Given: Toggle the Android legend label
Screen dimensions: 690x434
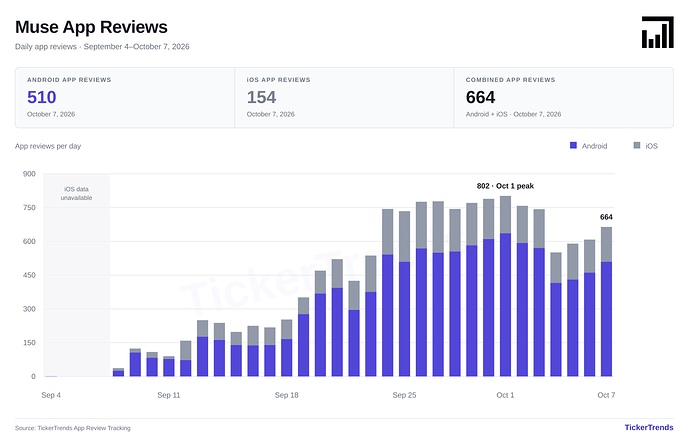Looking at the screenshot, I should [x=594, y=146].
